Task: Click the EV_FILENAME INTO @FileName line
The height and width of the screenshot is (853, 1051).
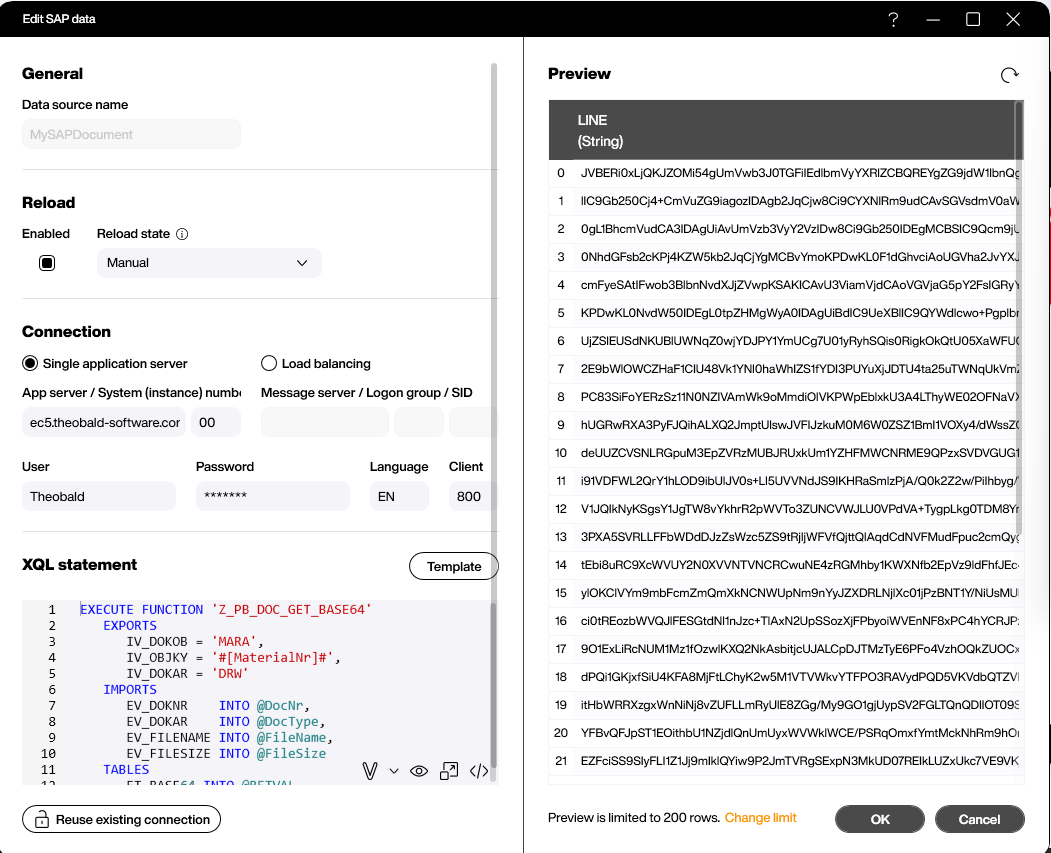Action: coord(229,738)
